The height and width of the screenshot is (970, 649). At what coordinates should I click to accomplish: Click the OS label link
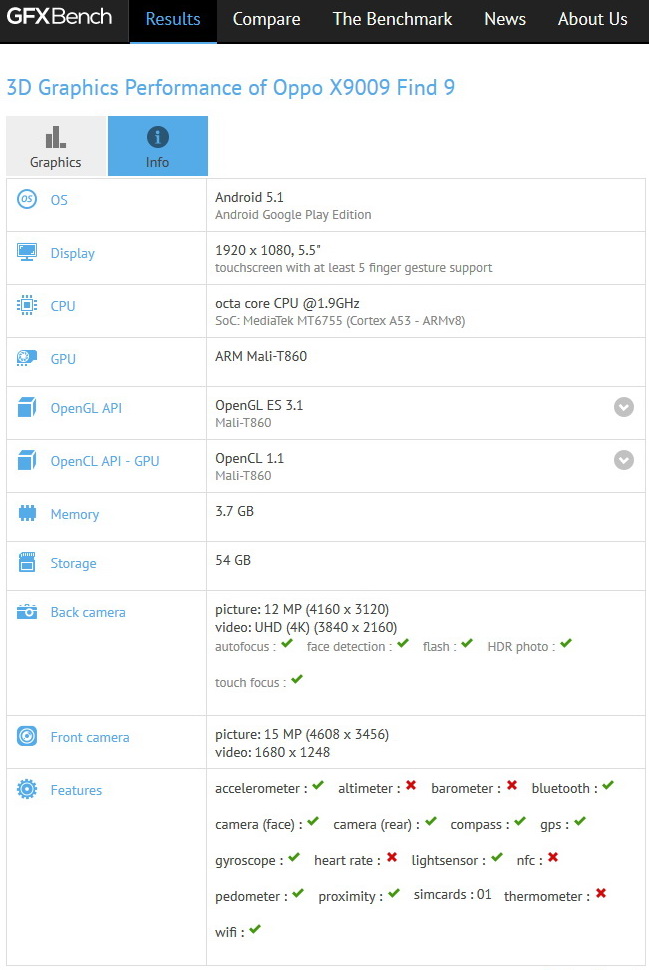point(59,200)
